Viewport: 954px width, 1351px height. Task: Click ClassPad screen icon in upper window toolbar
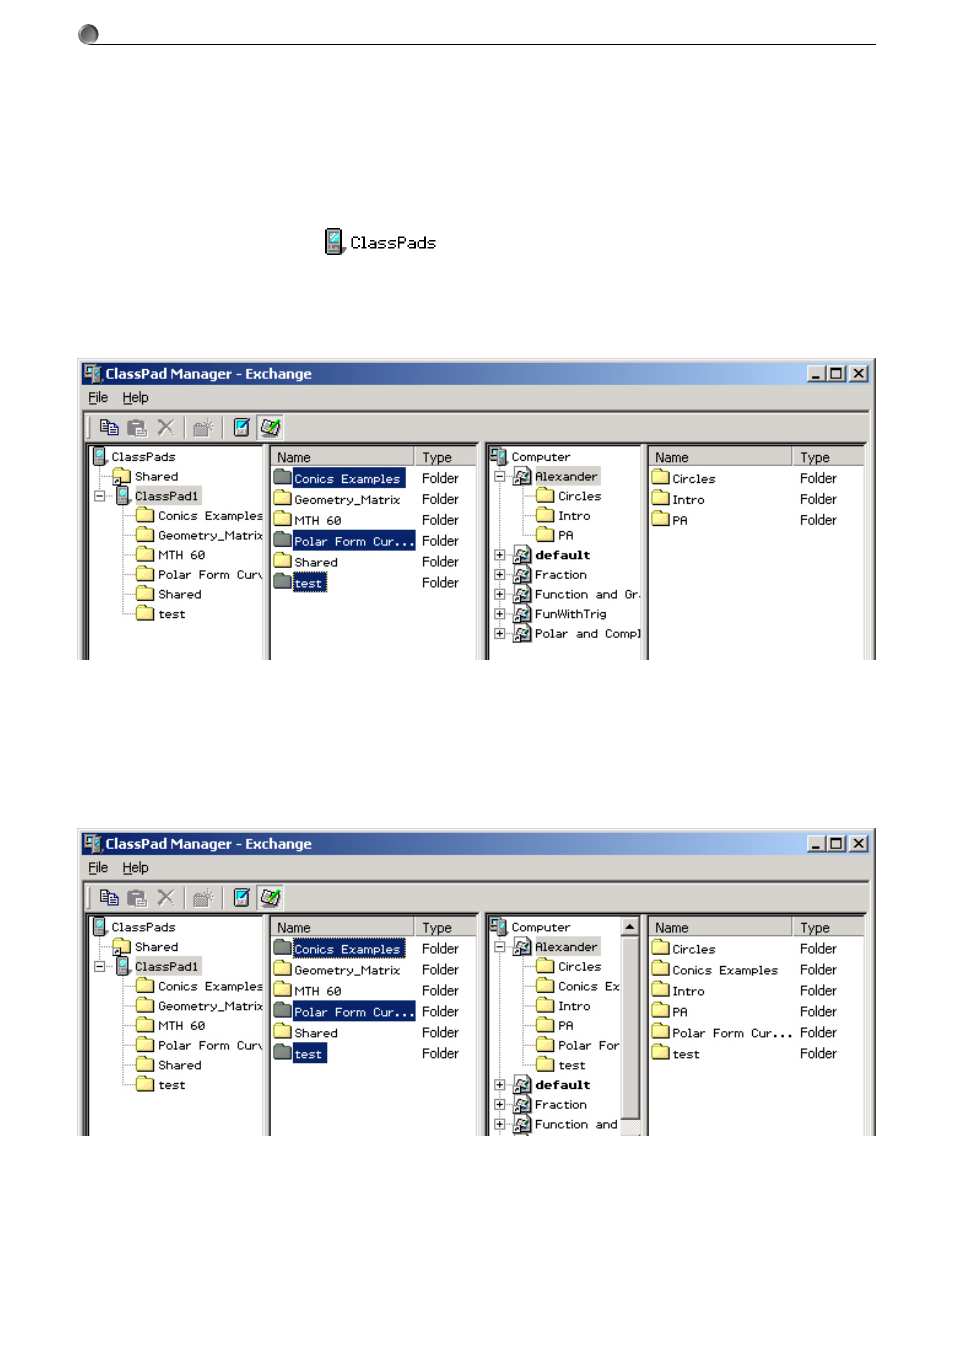pos(241,428)
